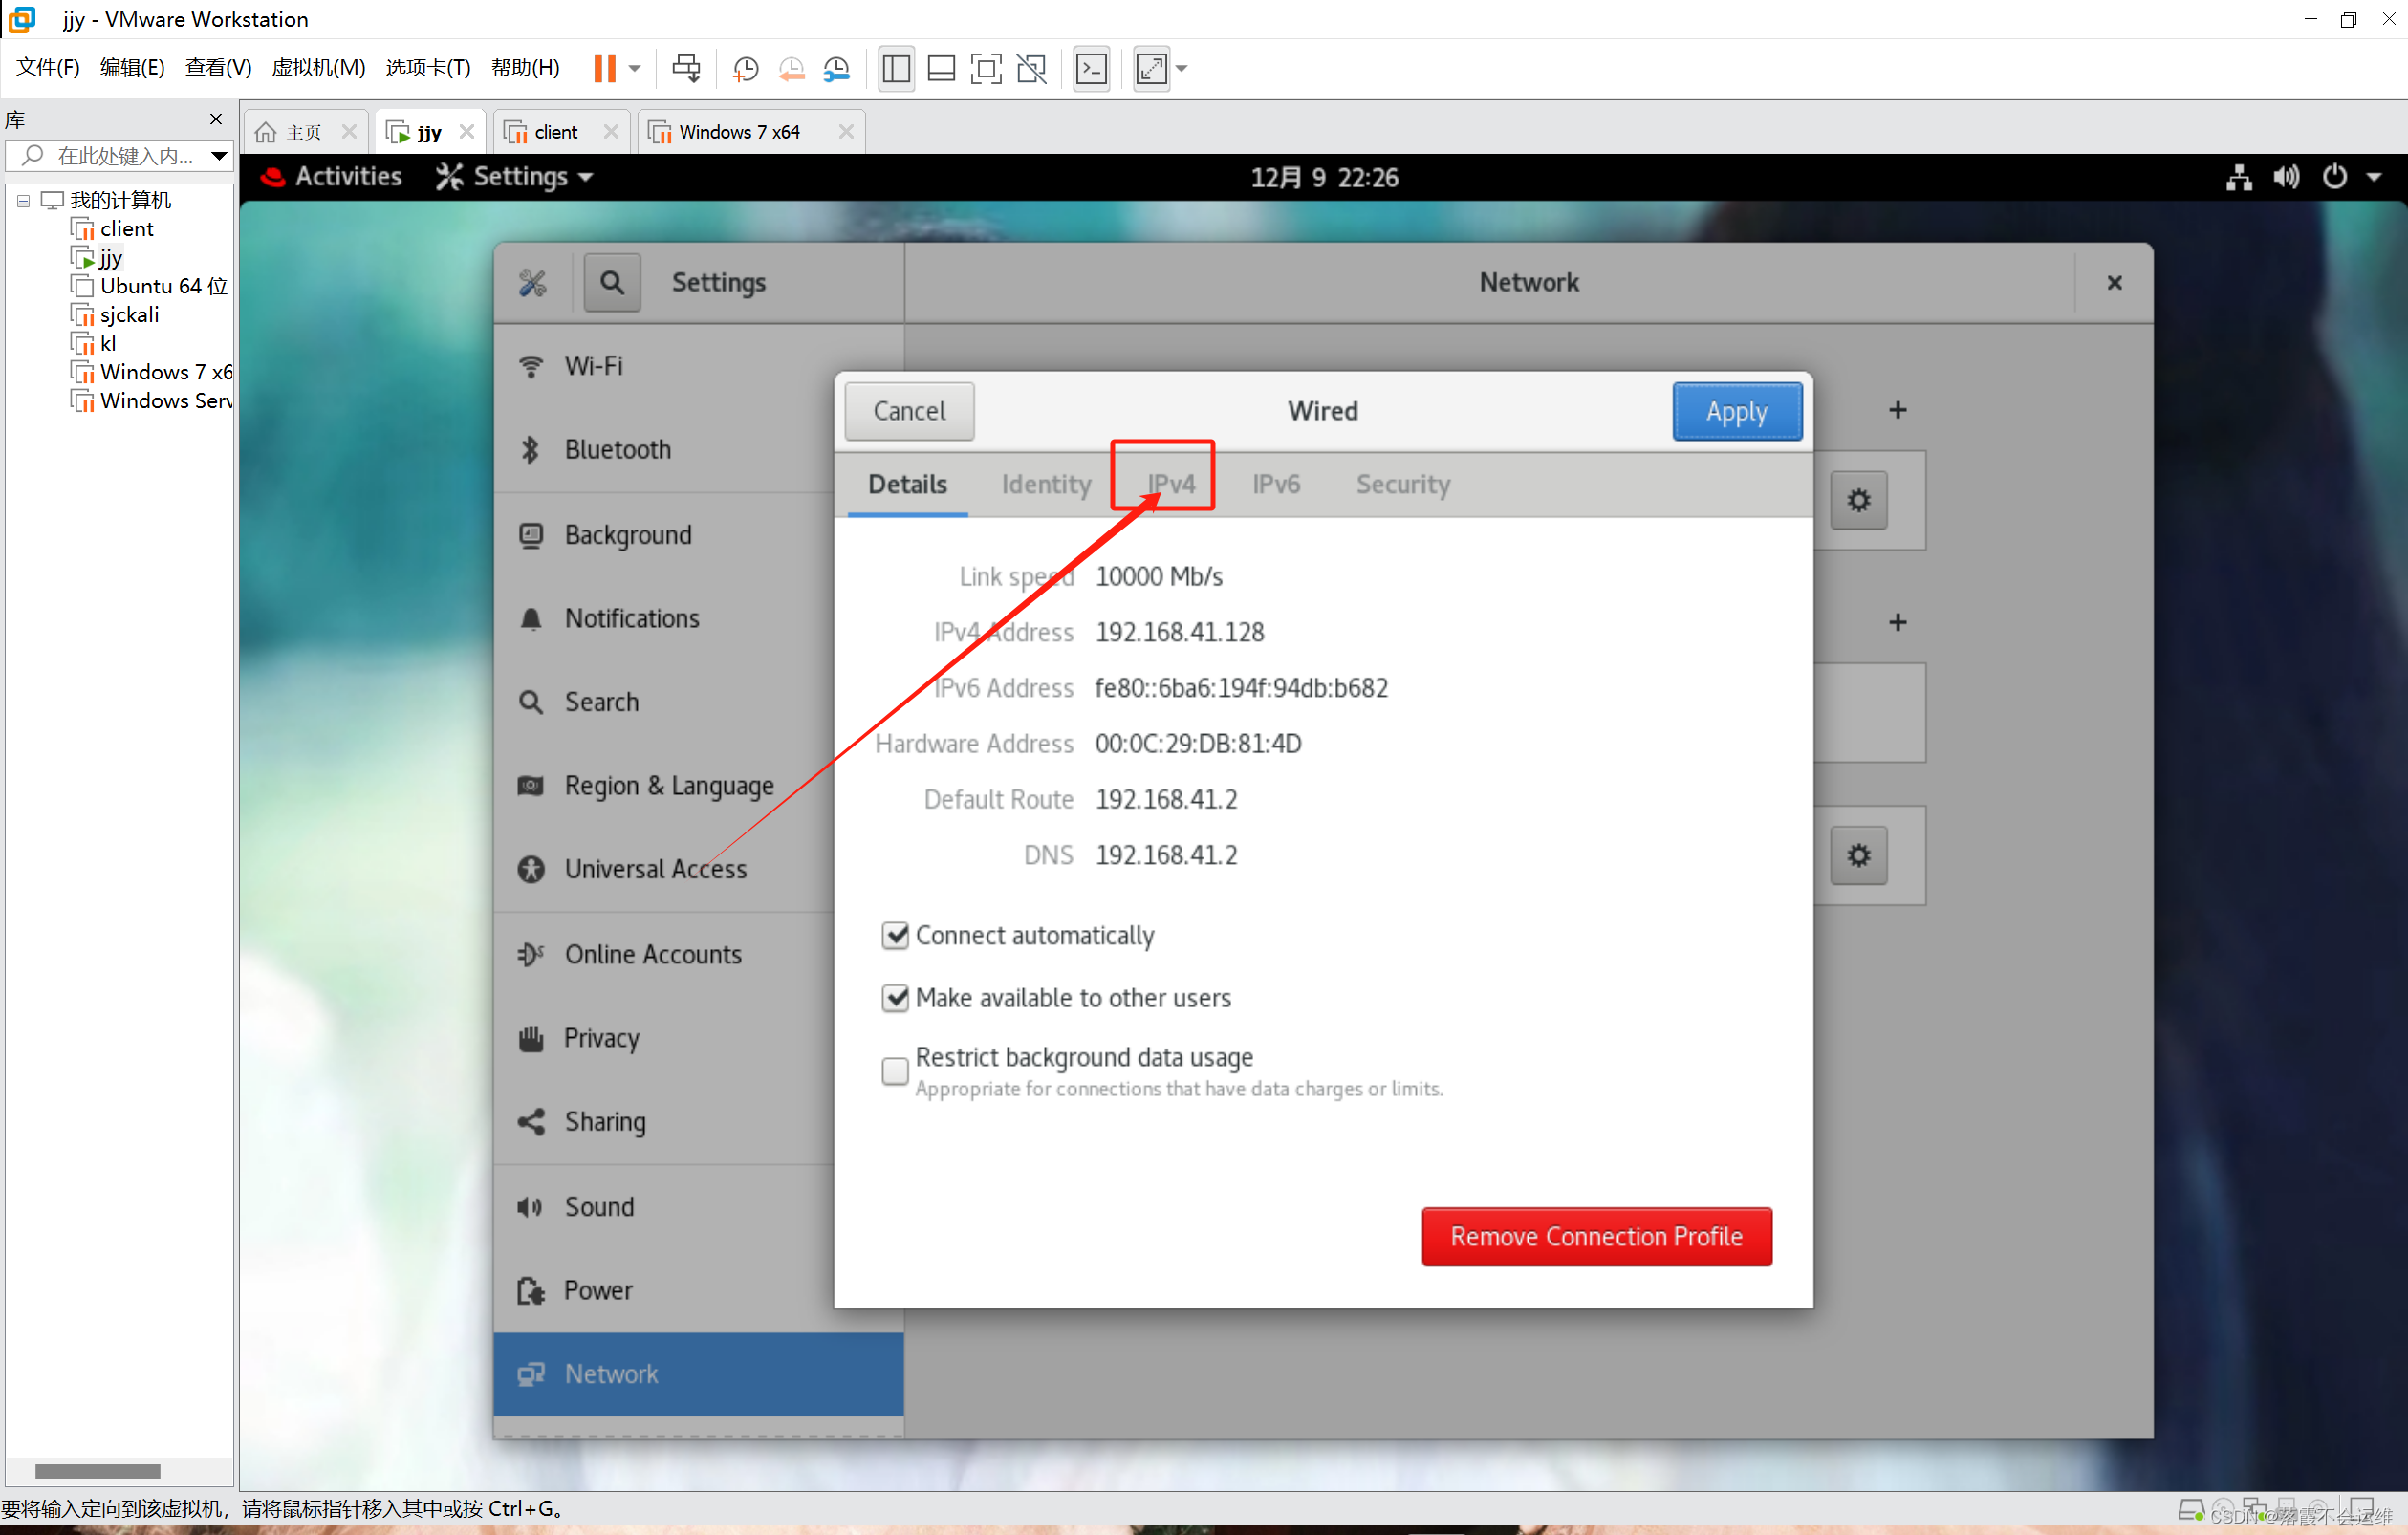
Task: Click the VMware pause virtual machine icon
Action: click(x=604, y=68)
